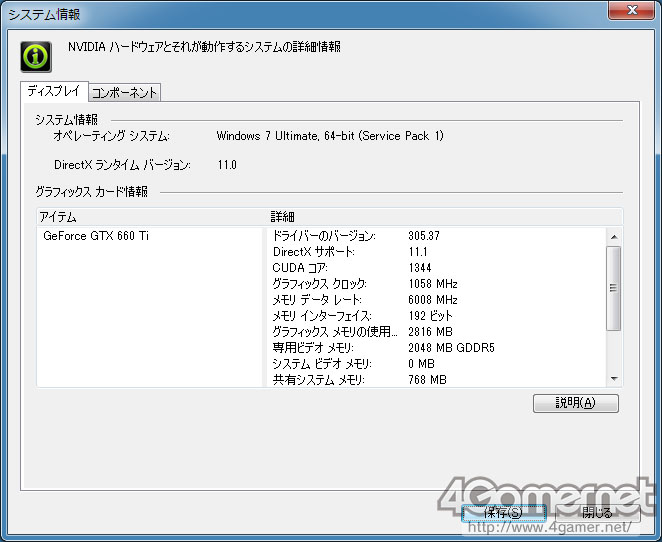Screen dimensions: 662x542
Task: Click driver version value 305.37
Action: (424, 236)
